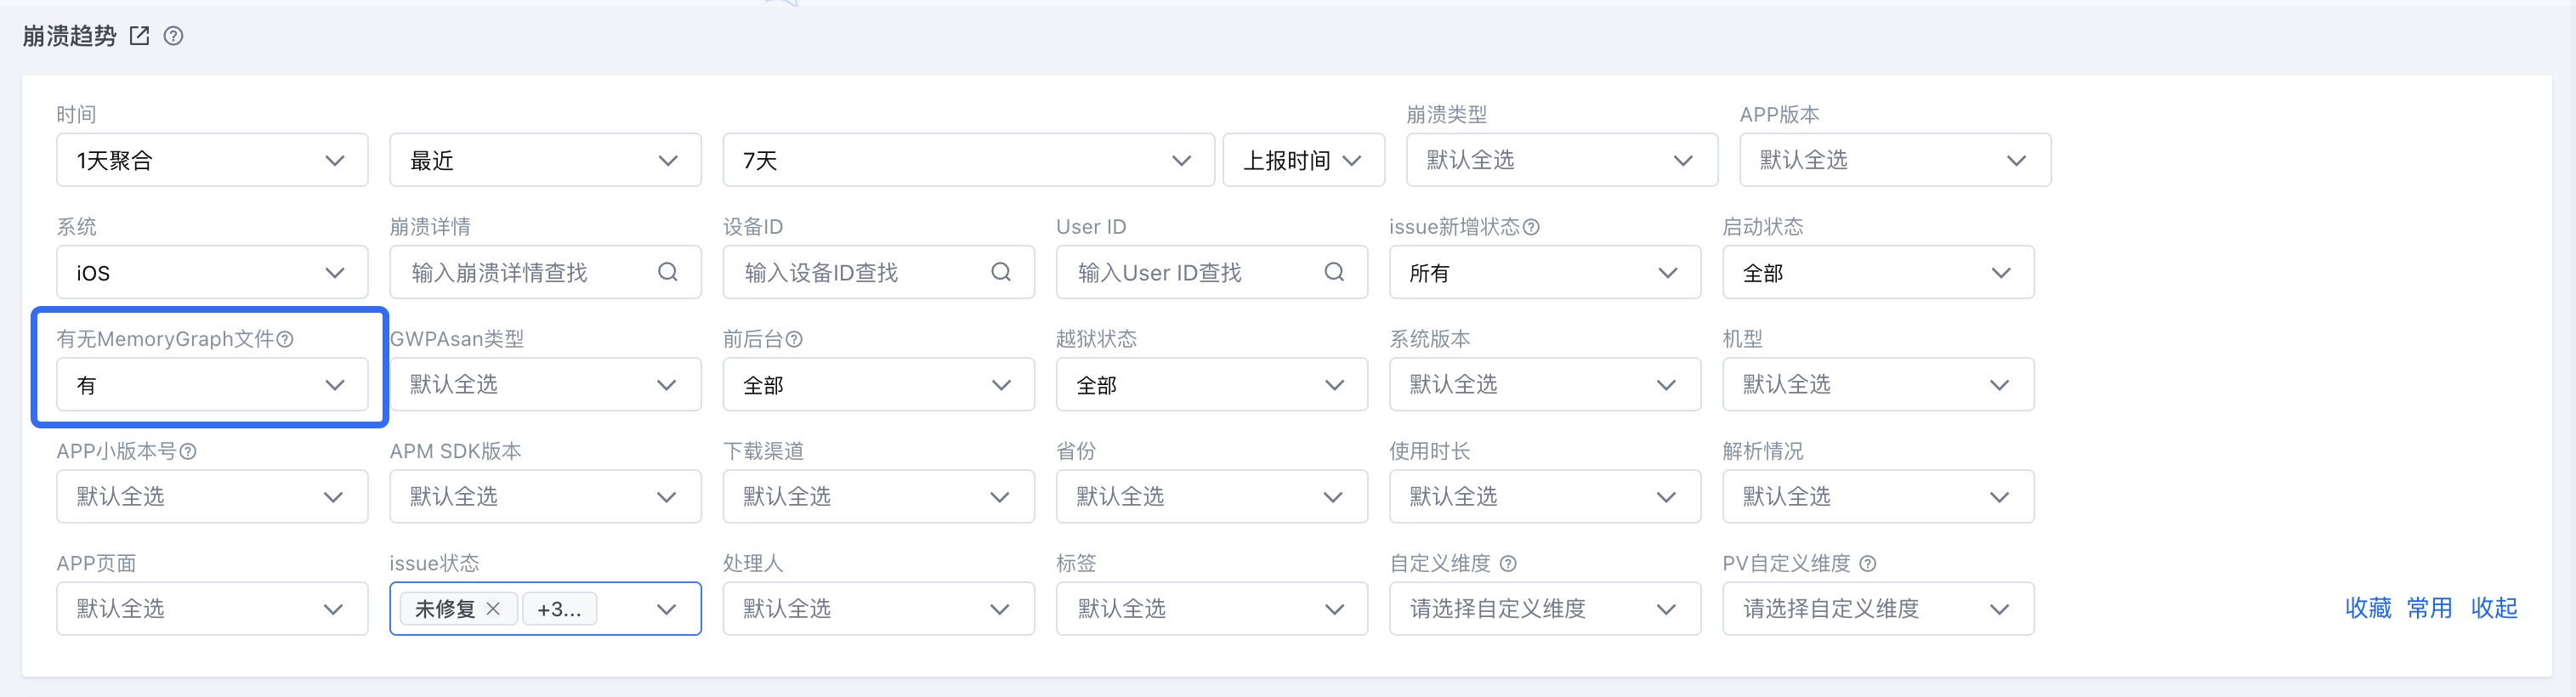This screenshot has height=697, width=2576.
Task: Click search icon in User ID field
Action: pos(1334,272)
